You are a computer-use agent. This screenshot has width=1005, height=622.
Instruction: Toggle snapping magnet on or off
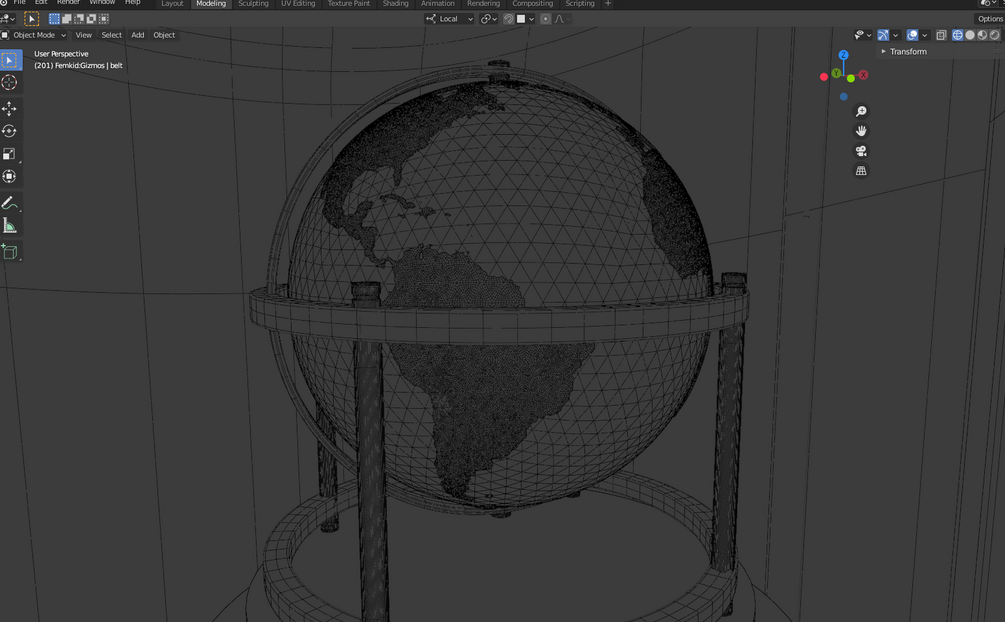(508, 19)
